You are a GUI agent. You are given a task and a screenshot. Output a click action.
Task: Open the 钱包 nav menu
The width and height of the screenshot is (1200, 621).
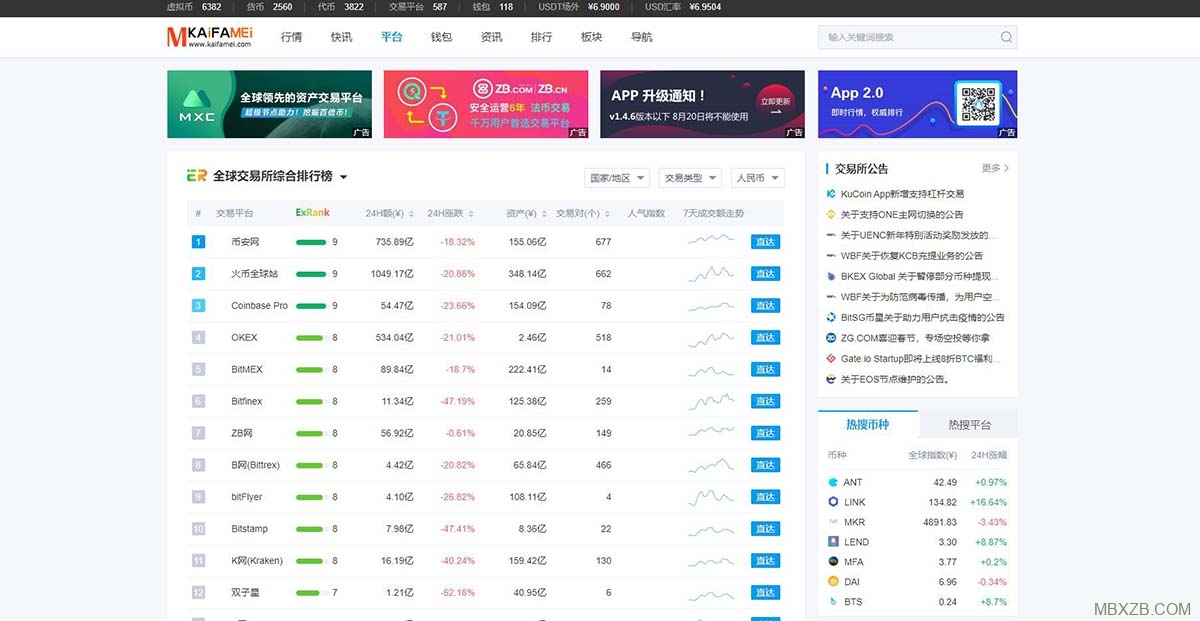click(441, 37)
